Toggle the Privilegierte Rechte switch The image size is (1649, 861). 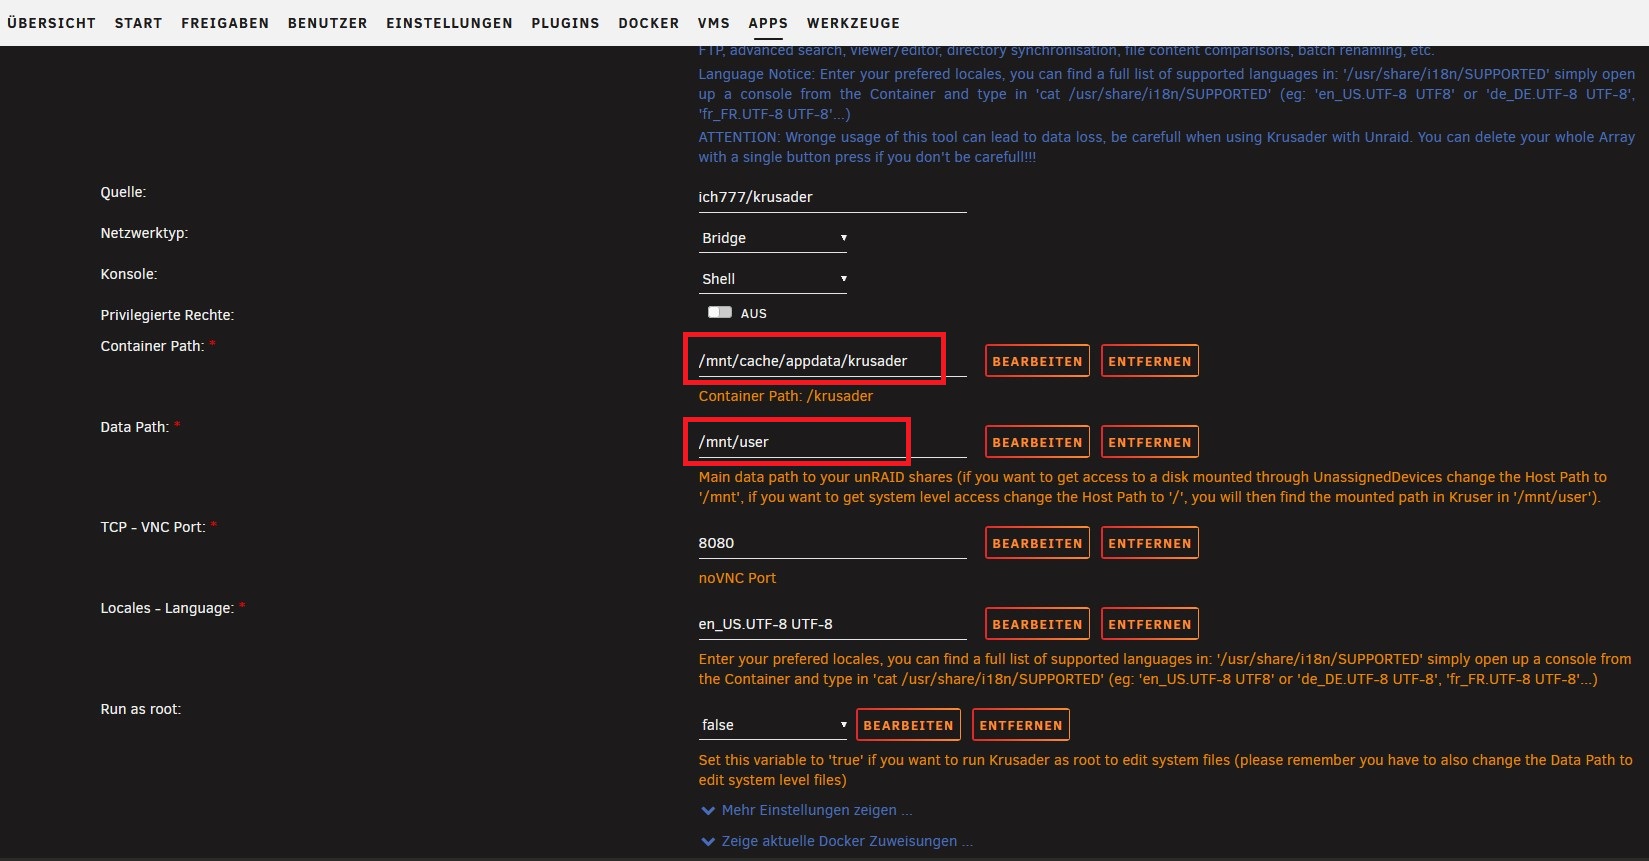(720, 313)
